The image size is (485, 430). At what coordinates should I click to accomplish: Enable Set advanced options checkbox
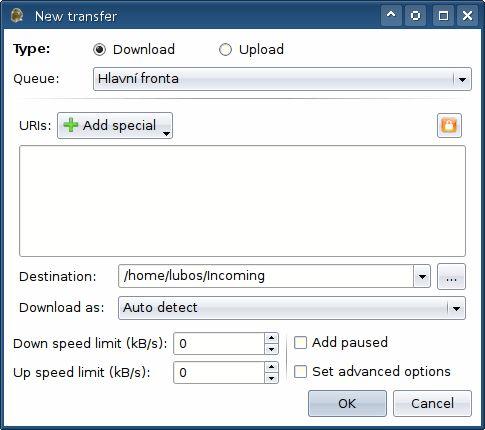click(x=300, y=372)
